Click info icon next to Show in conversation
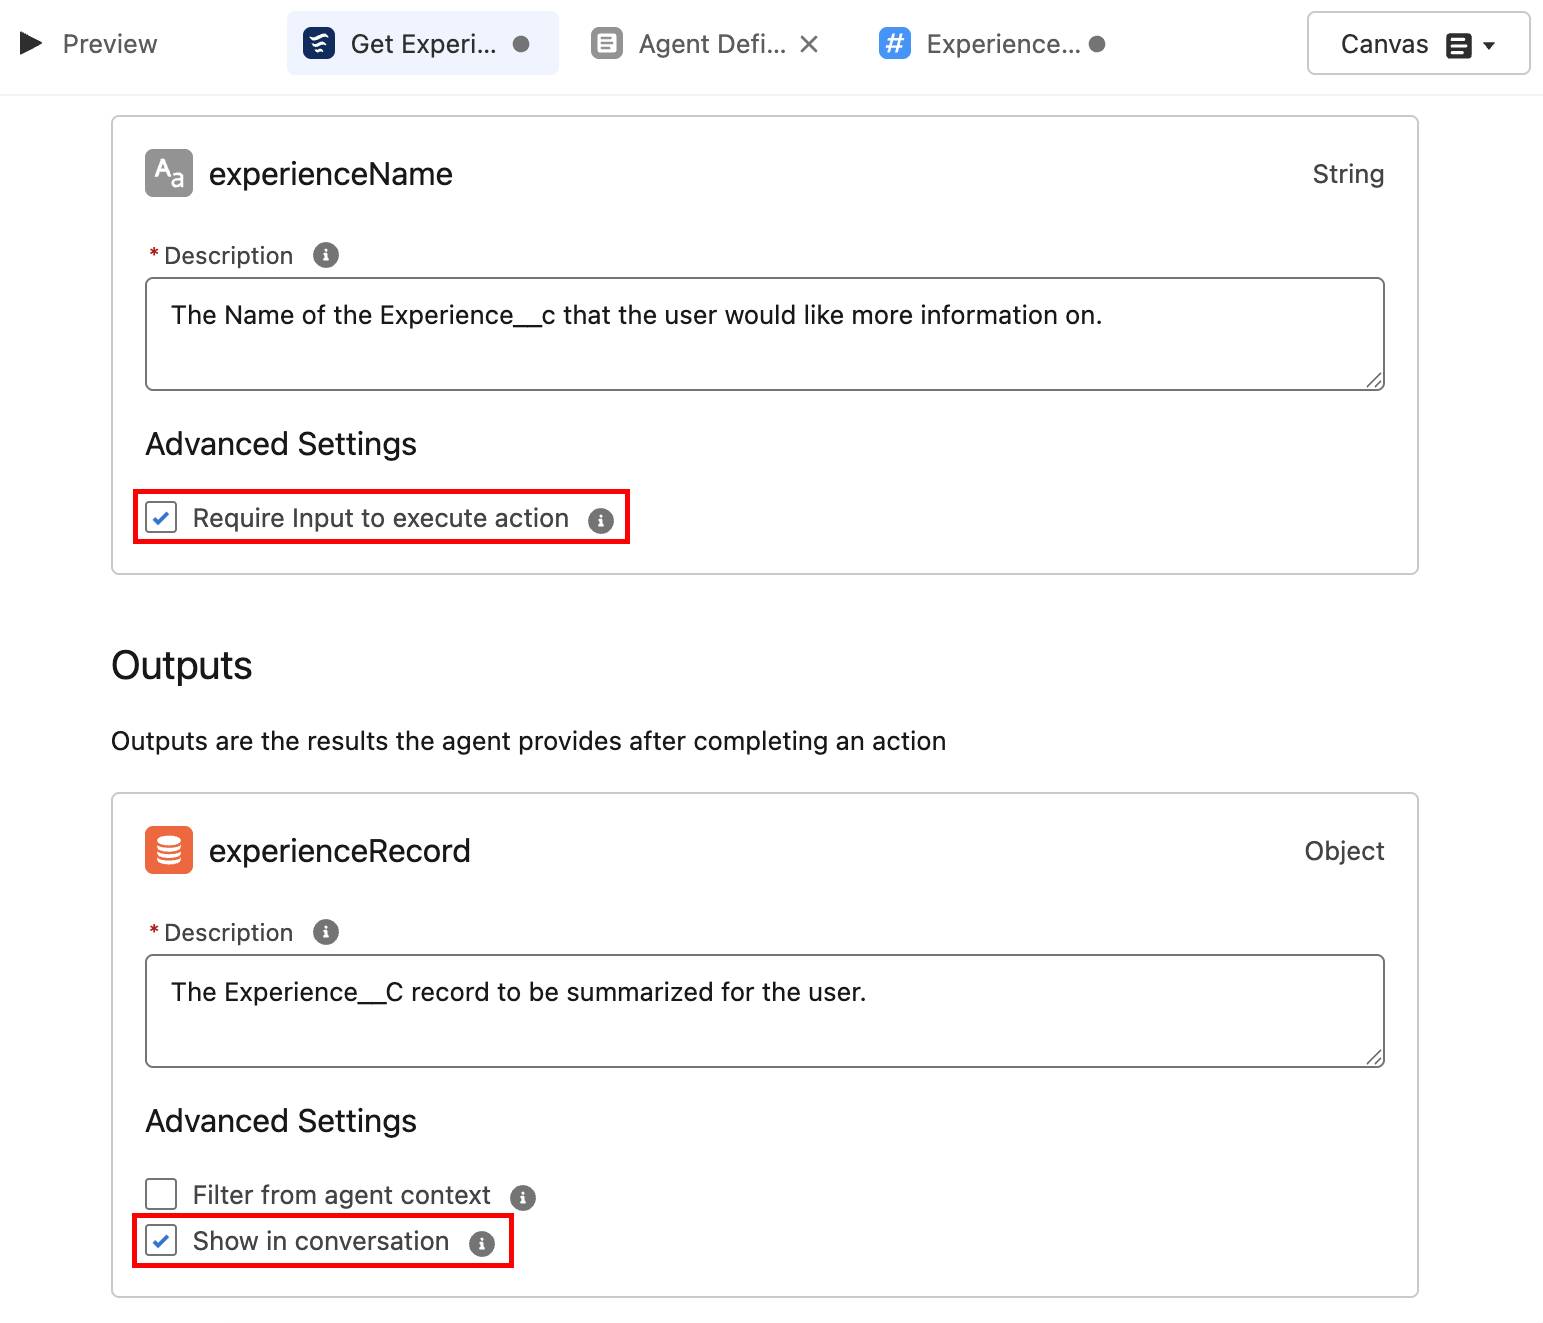The height and width of the screenshot is (1323, 1543). [x=482, y=1243]
